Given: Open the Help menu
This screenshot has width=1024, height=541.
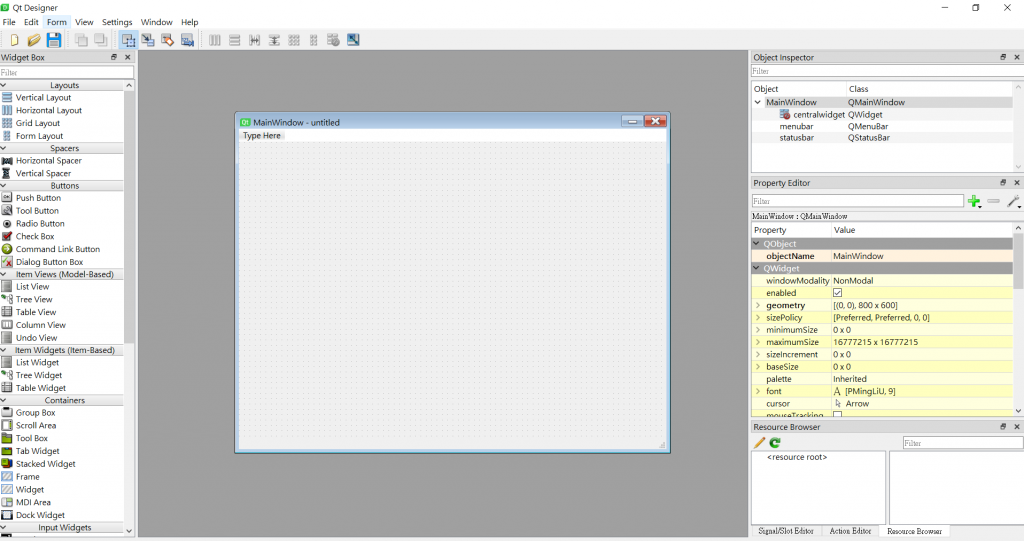Looking at the screenshot, I should (x=189, y=22).
